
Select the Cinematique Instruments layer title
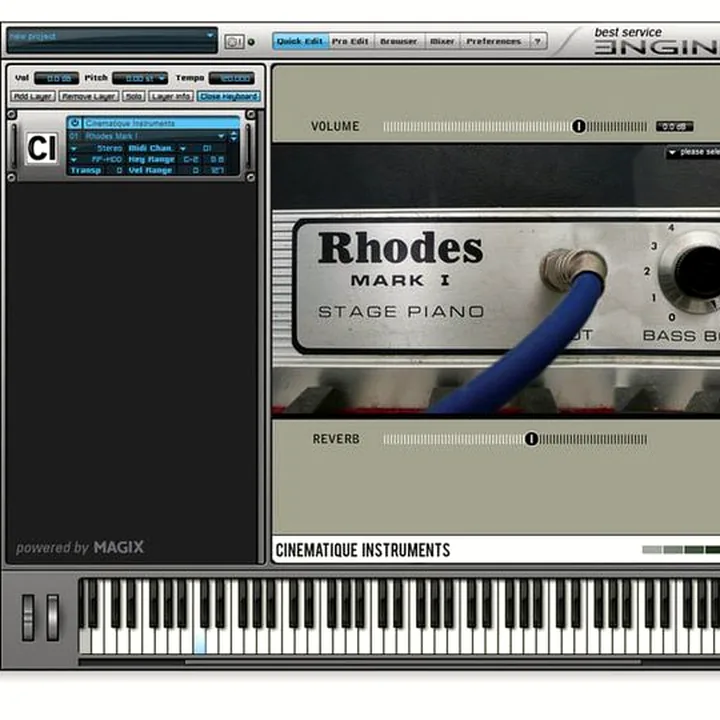[161, 123]
